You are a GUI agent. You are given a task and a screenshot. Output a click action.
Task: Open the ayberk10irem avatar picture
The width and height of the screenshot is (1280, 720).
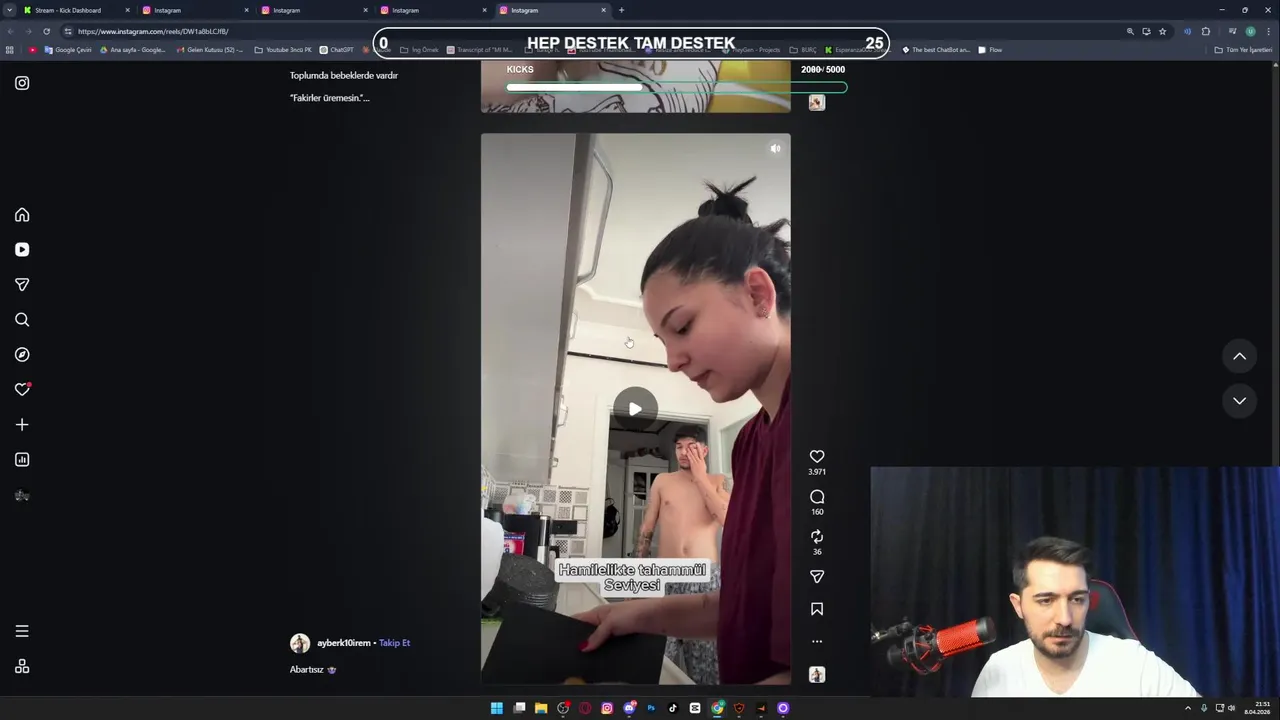300,643
